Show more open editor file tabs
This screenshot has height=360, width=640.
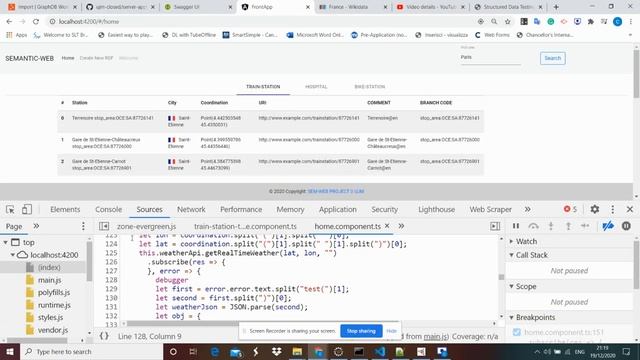401,226
